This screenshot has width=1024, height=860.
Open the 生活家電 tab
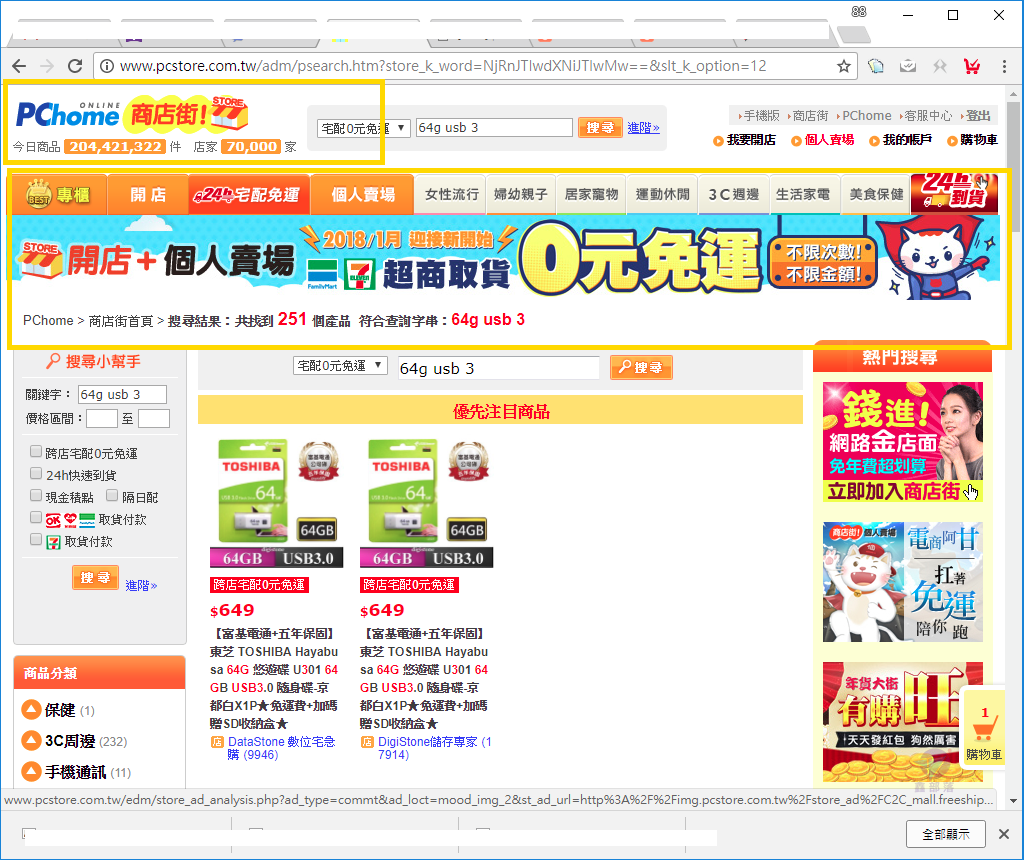pos(803,195)
